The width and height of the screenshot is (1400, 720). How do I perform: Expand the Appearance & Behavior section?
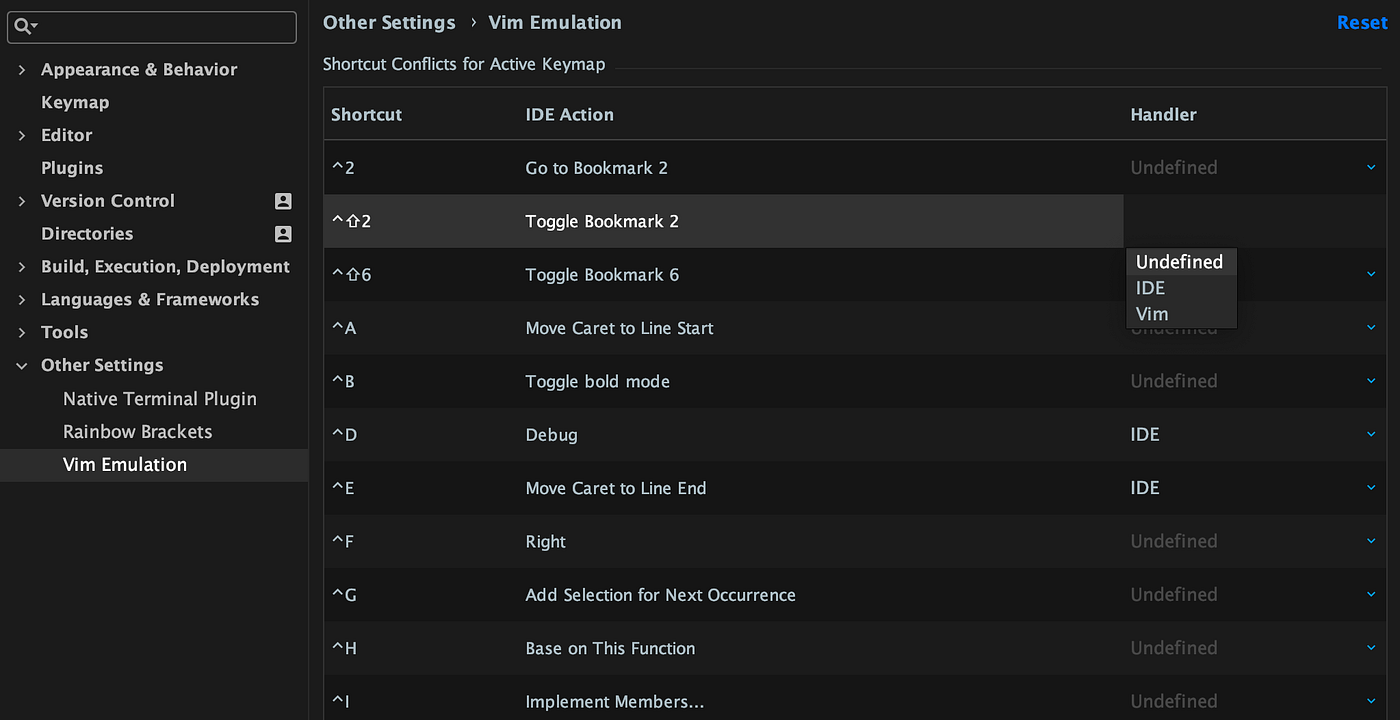(22, 70)
